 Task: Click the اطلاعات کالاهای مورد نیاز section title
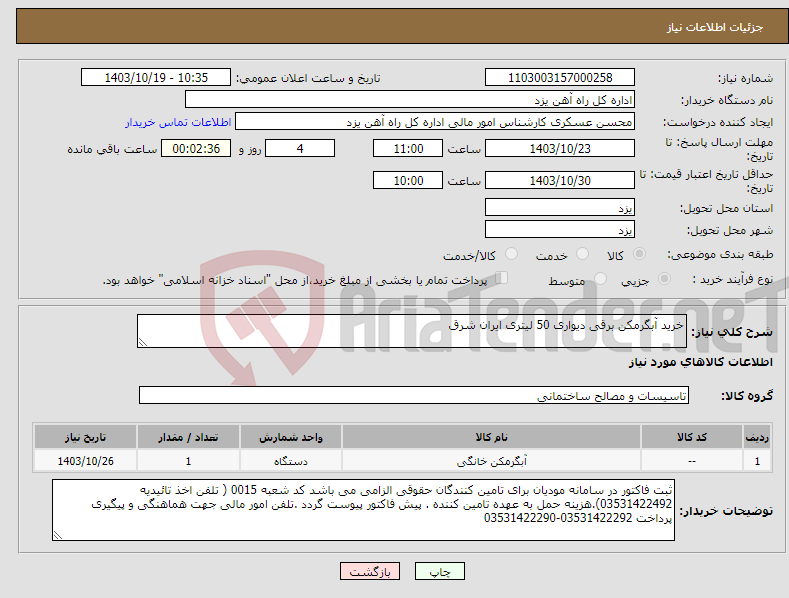[x=700, y=362]
